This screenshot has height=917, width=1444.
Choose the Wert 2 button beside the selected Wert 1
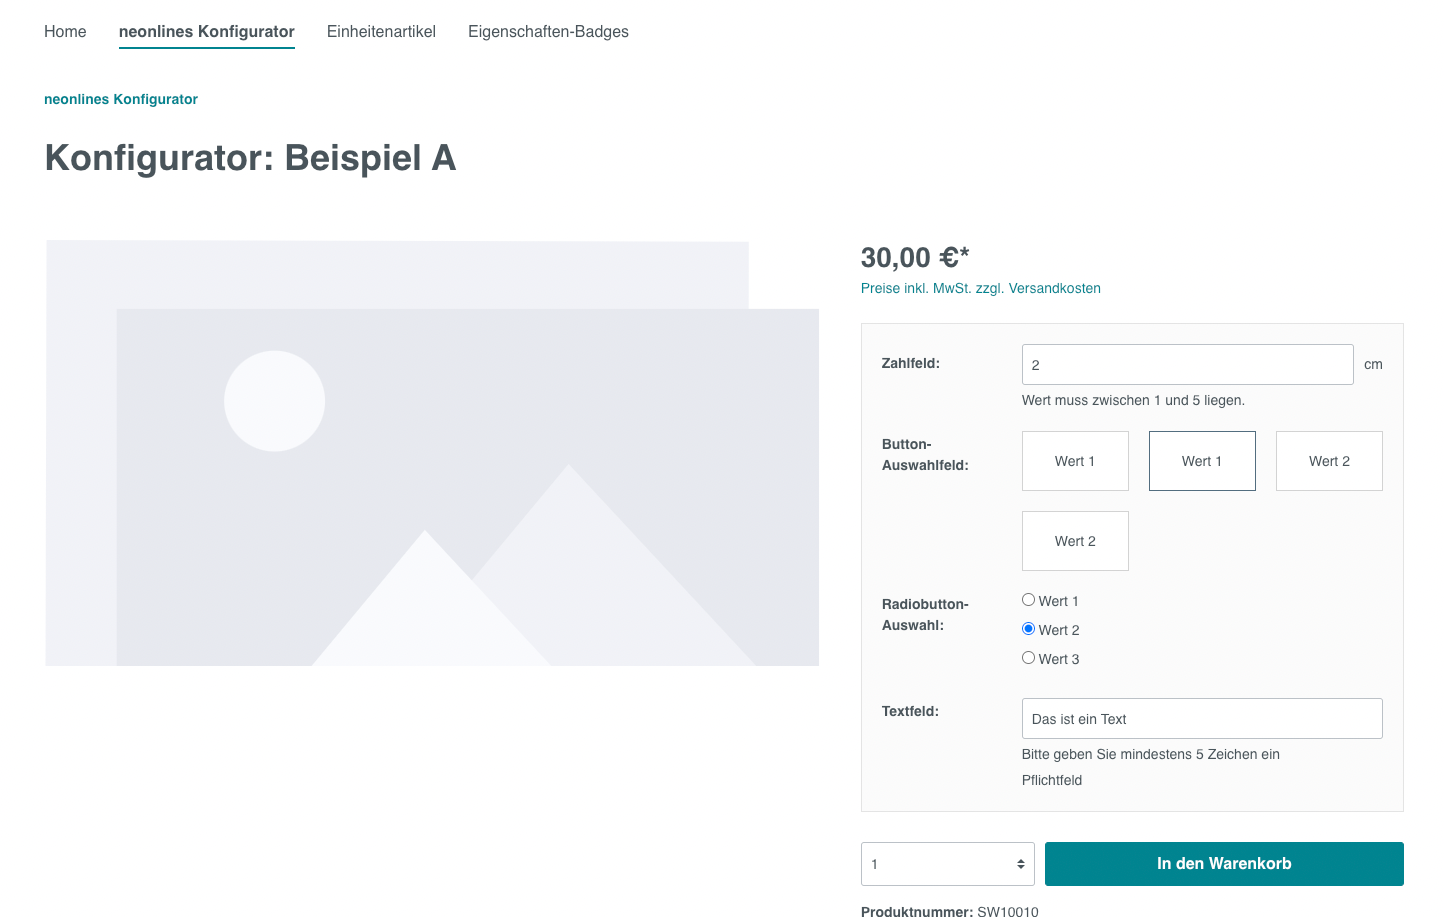point(1329,461)
